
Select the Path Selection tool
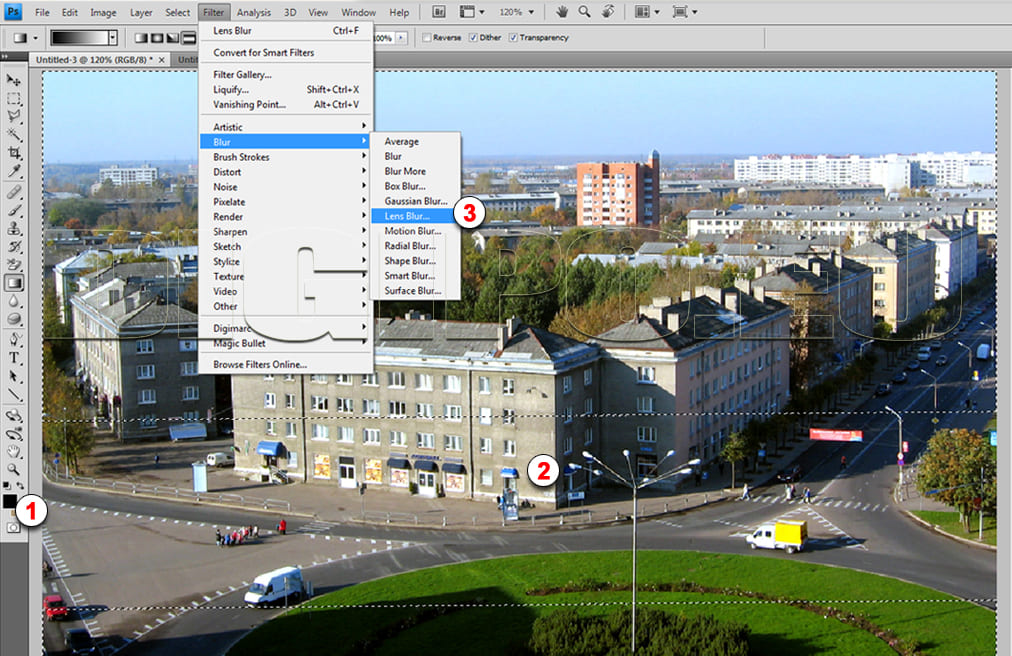14,376
